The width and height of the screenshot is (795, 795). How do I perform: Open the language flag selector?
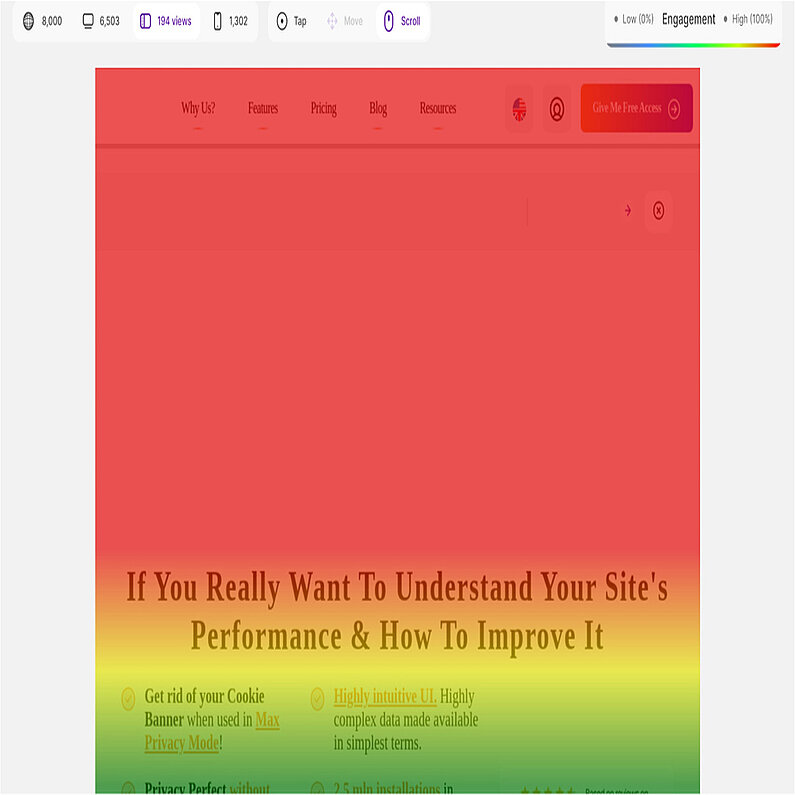point(519,109)
